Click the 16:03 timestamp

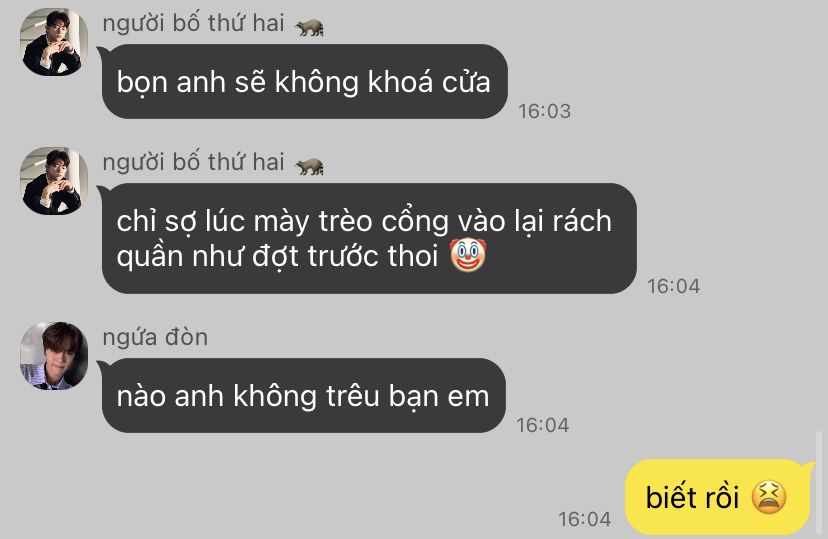(544, 111)
